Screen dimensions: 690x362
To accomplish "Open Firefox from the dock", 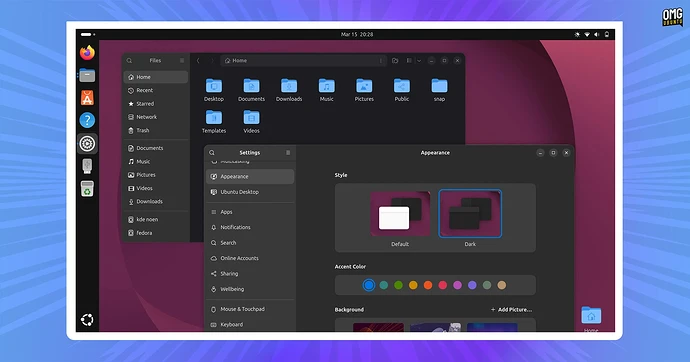I will coord(87,53).
